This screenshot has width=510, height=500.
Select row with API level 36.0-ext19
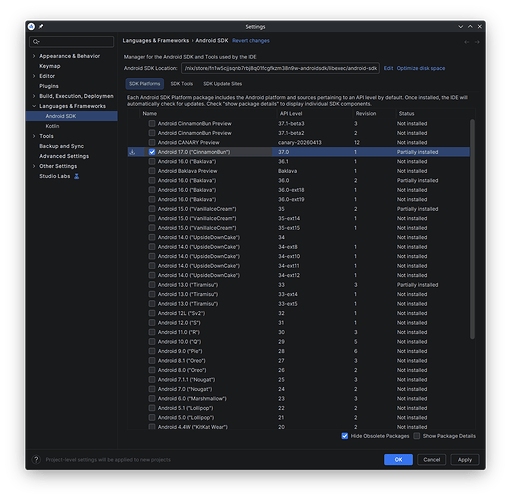[x=299, y=199]
